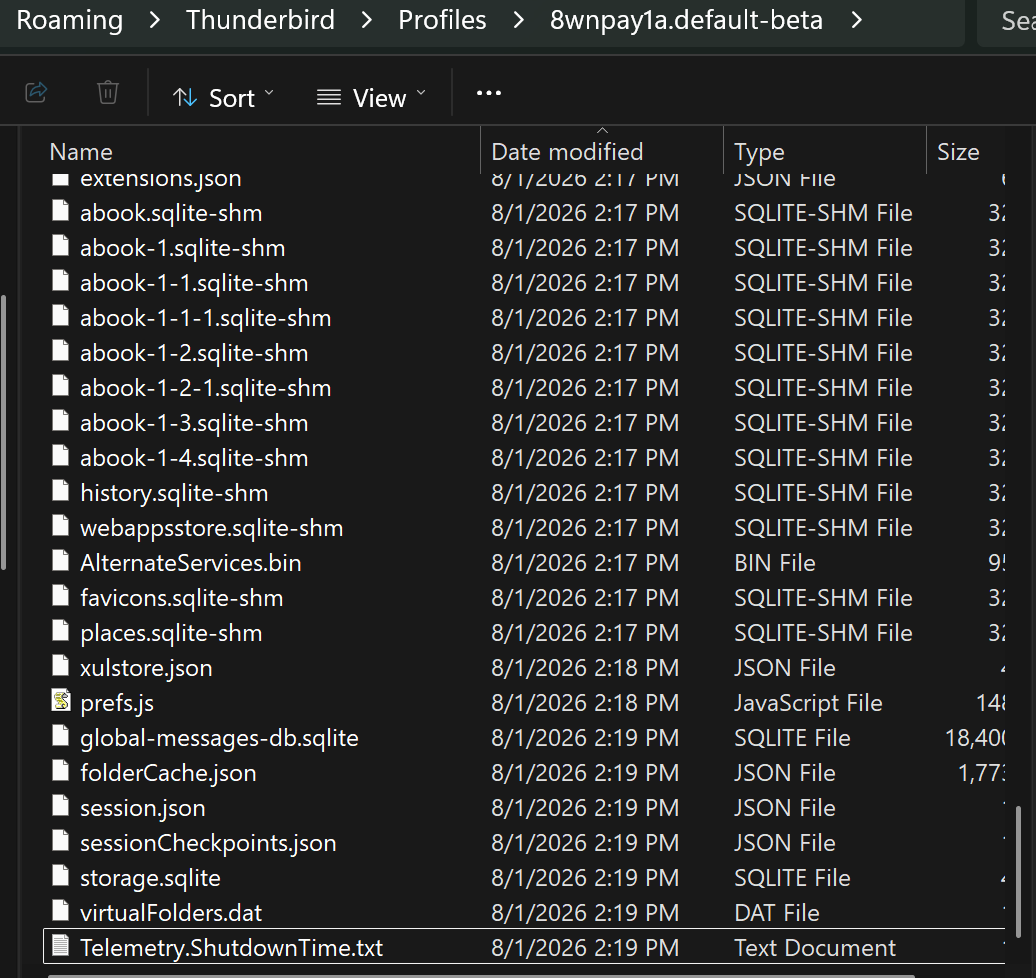The height and width of the screenshot is (978, 1036).
Task: Select the session.json file icon
Action: click(61, 807)
